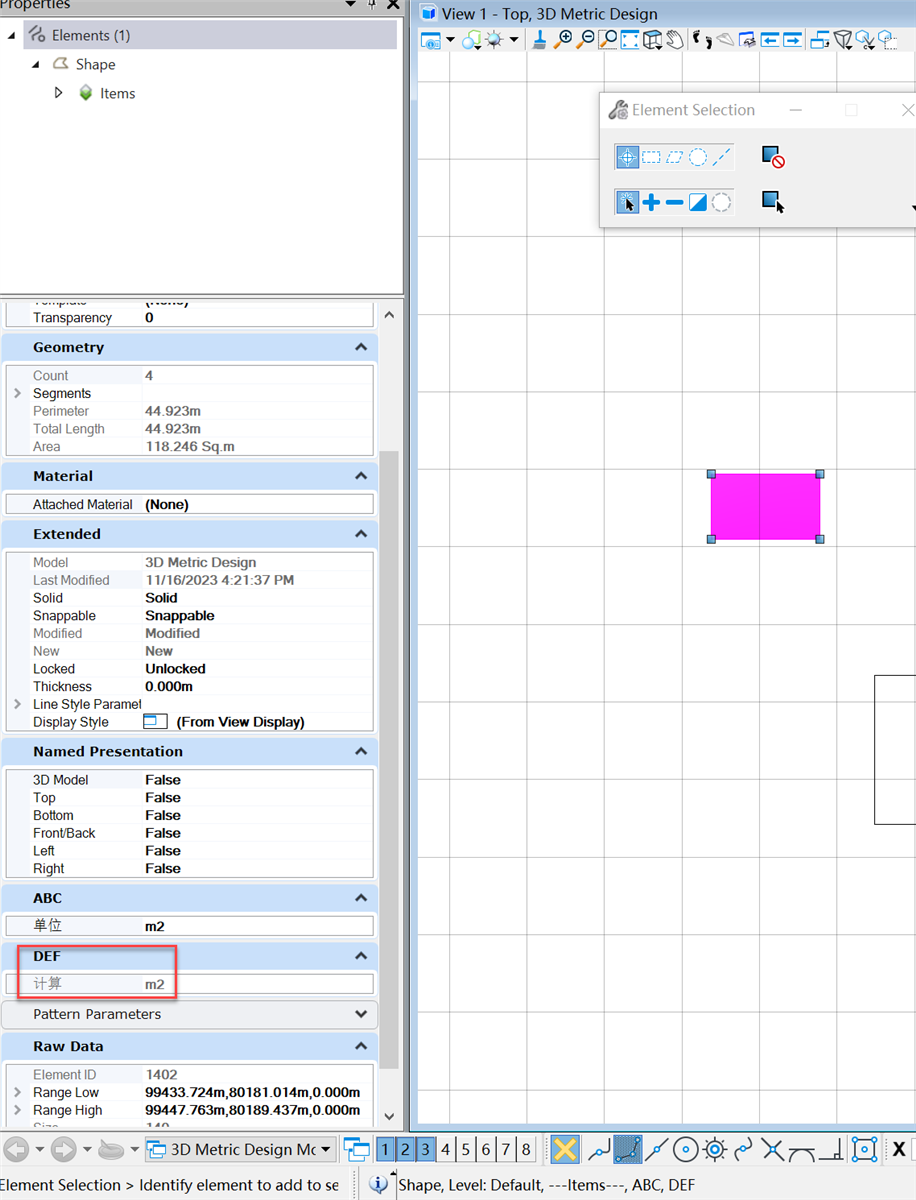
Task: Click the Add selection mode plus icon
Action: tap(651, 203)
